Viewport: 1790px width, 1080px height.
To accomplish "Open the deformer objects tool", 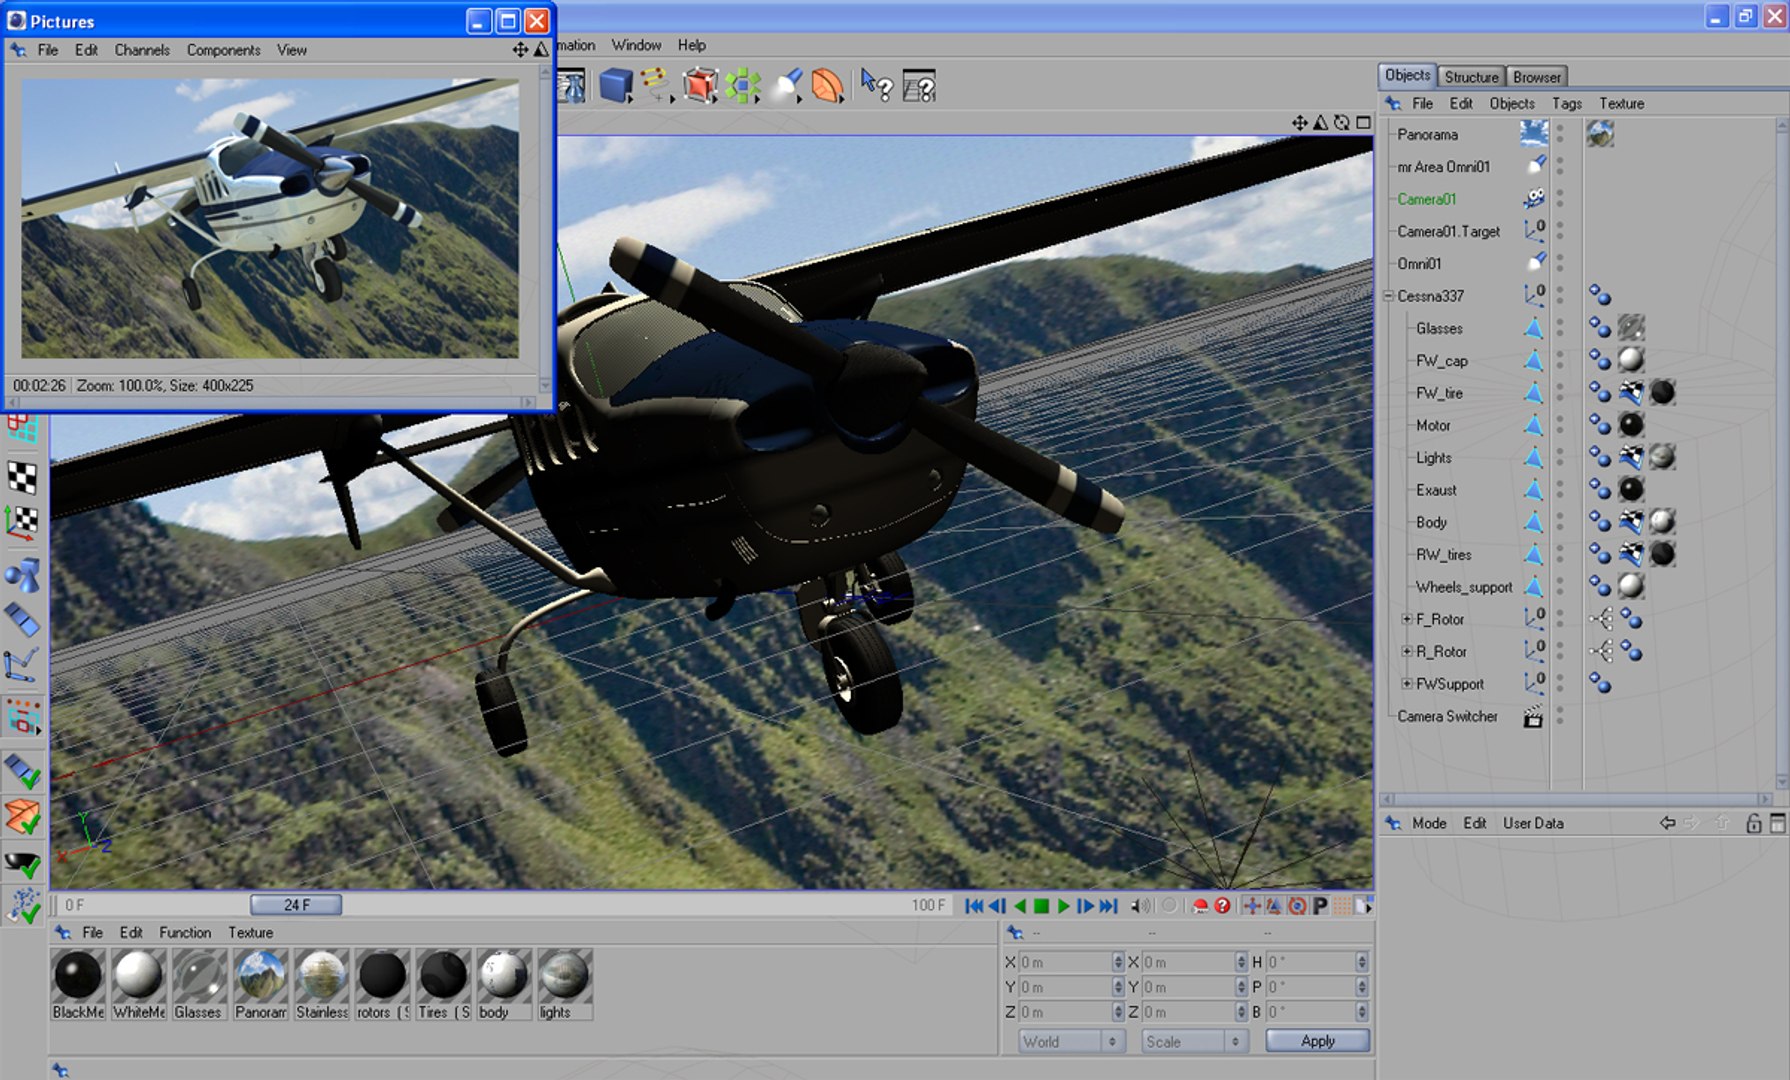I will pyautogui.click(x=828, y=86).
